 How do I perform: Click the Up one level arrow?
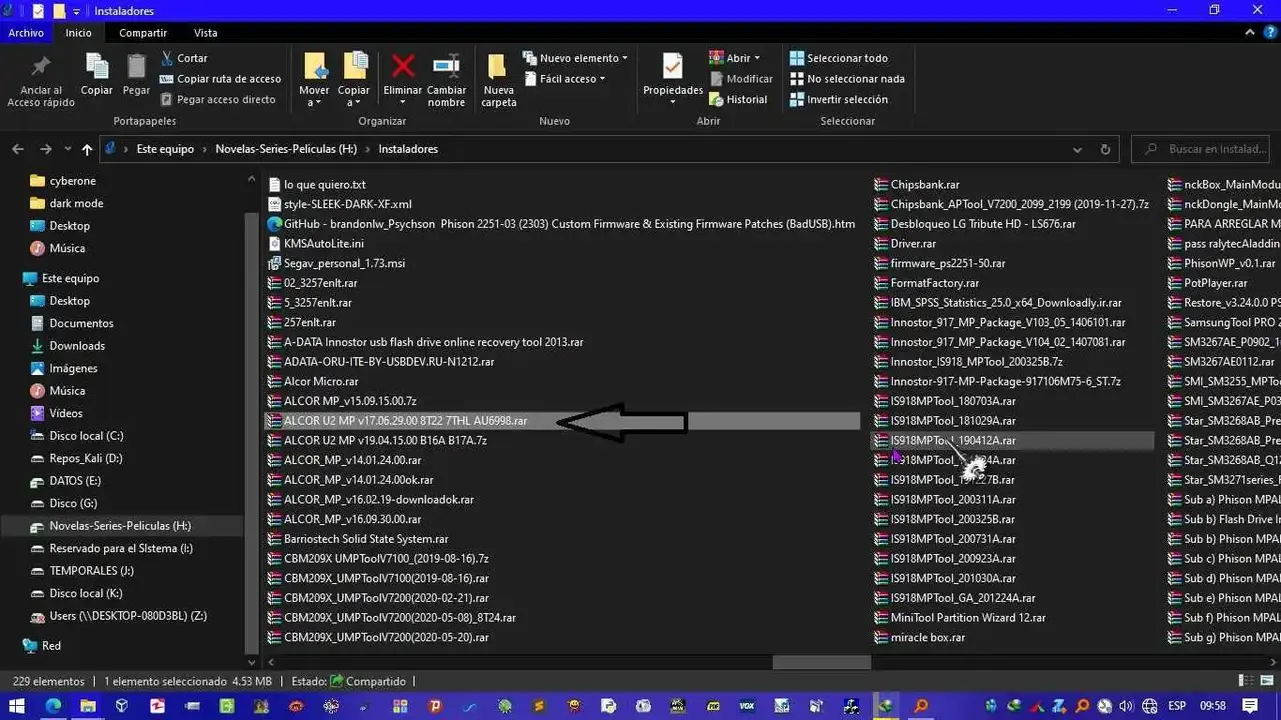pyautogui.click(x=87, y=149)
